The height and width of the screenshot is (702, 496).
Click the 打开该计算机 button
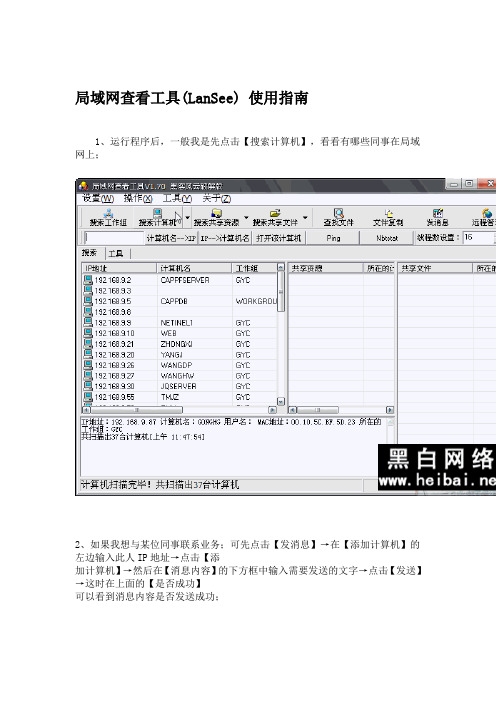pyautogui.click(x=279, y=238)
